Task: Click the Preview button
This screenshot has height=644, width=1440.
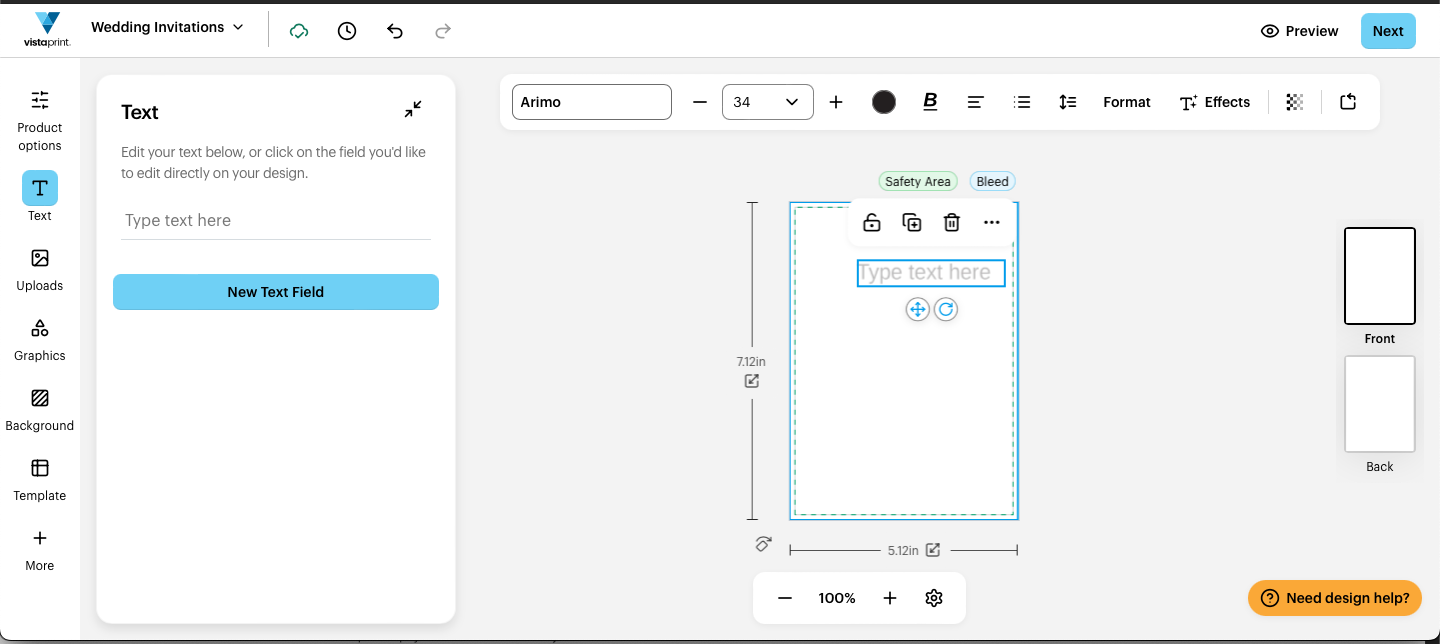Action: pos(1300,31)
